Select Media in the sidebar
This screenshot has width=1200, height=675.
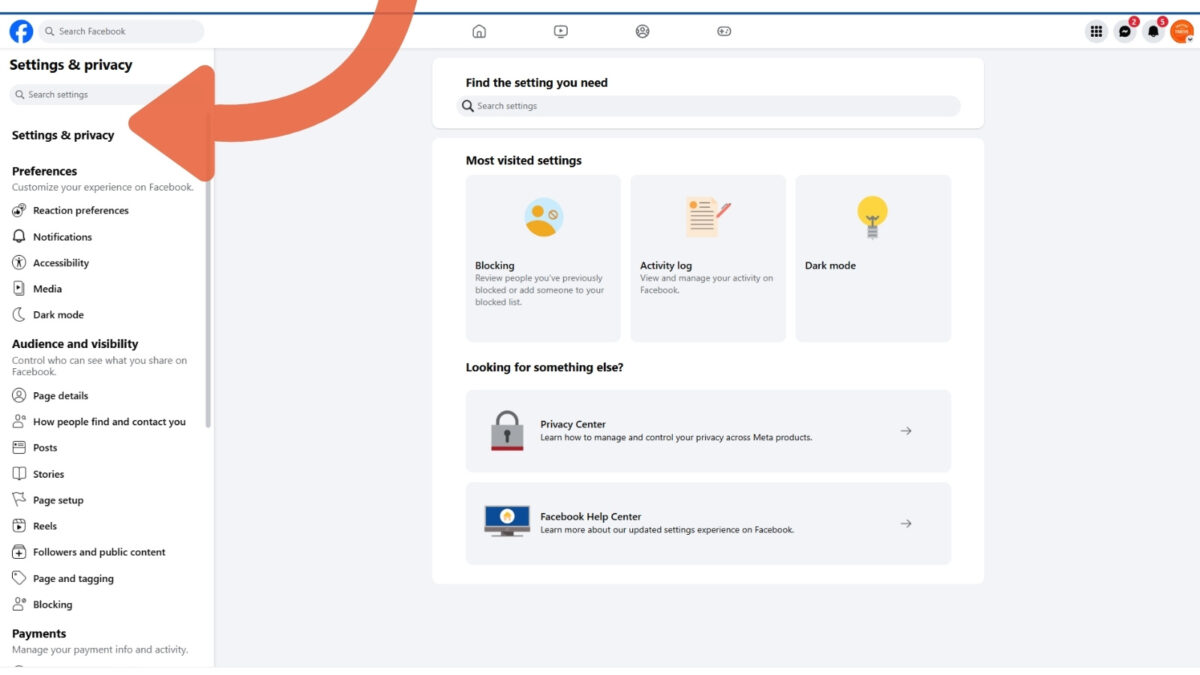pyautogui.click(x=47, y=289)
